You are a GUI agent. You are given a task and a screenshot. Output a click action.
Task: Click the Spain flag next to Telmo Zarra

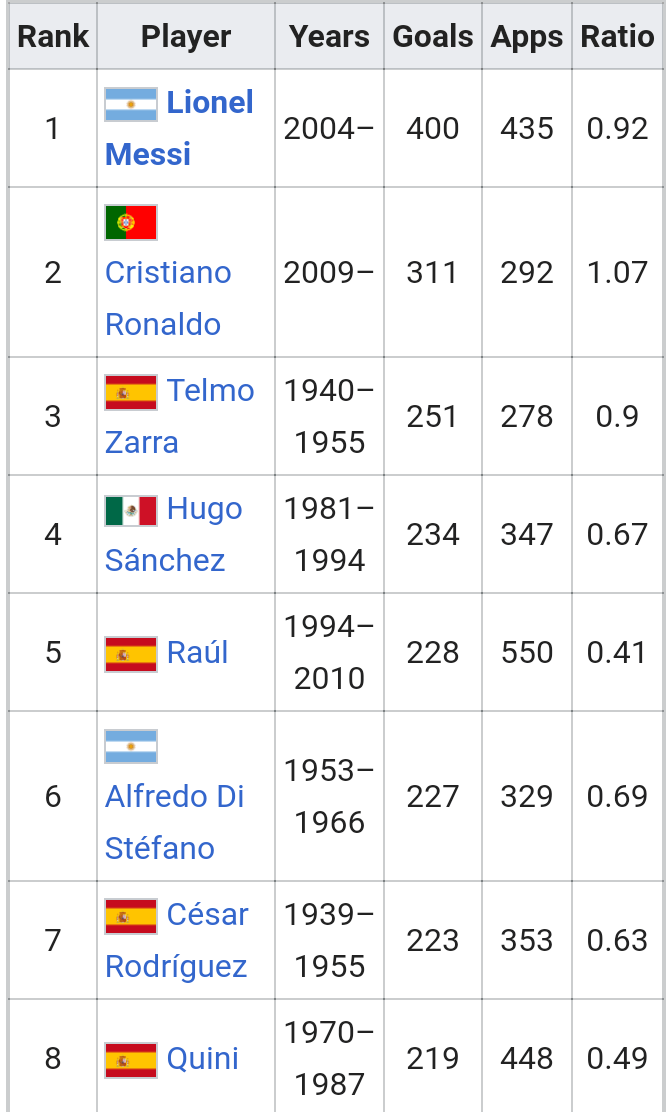tap(130, 393)
